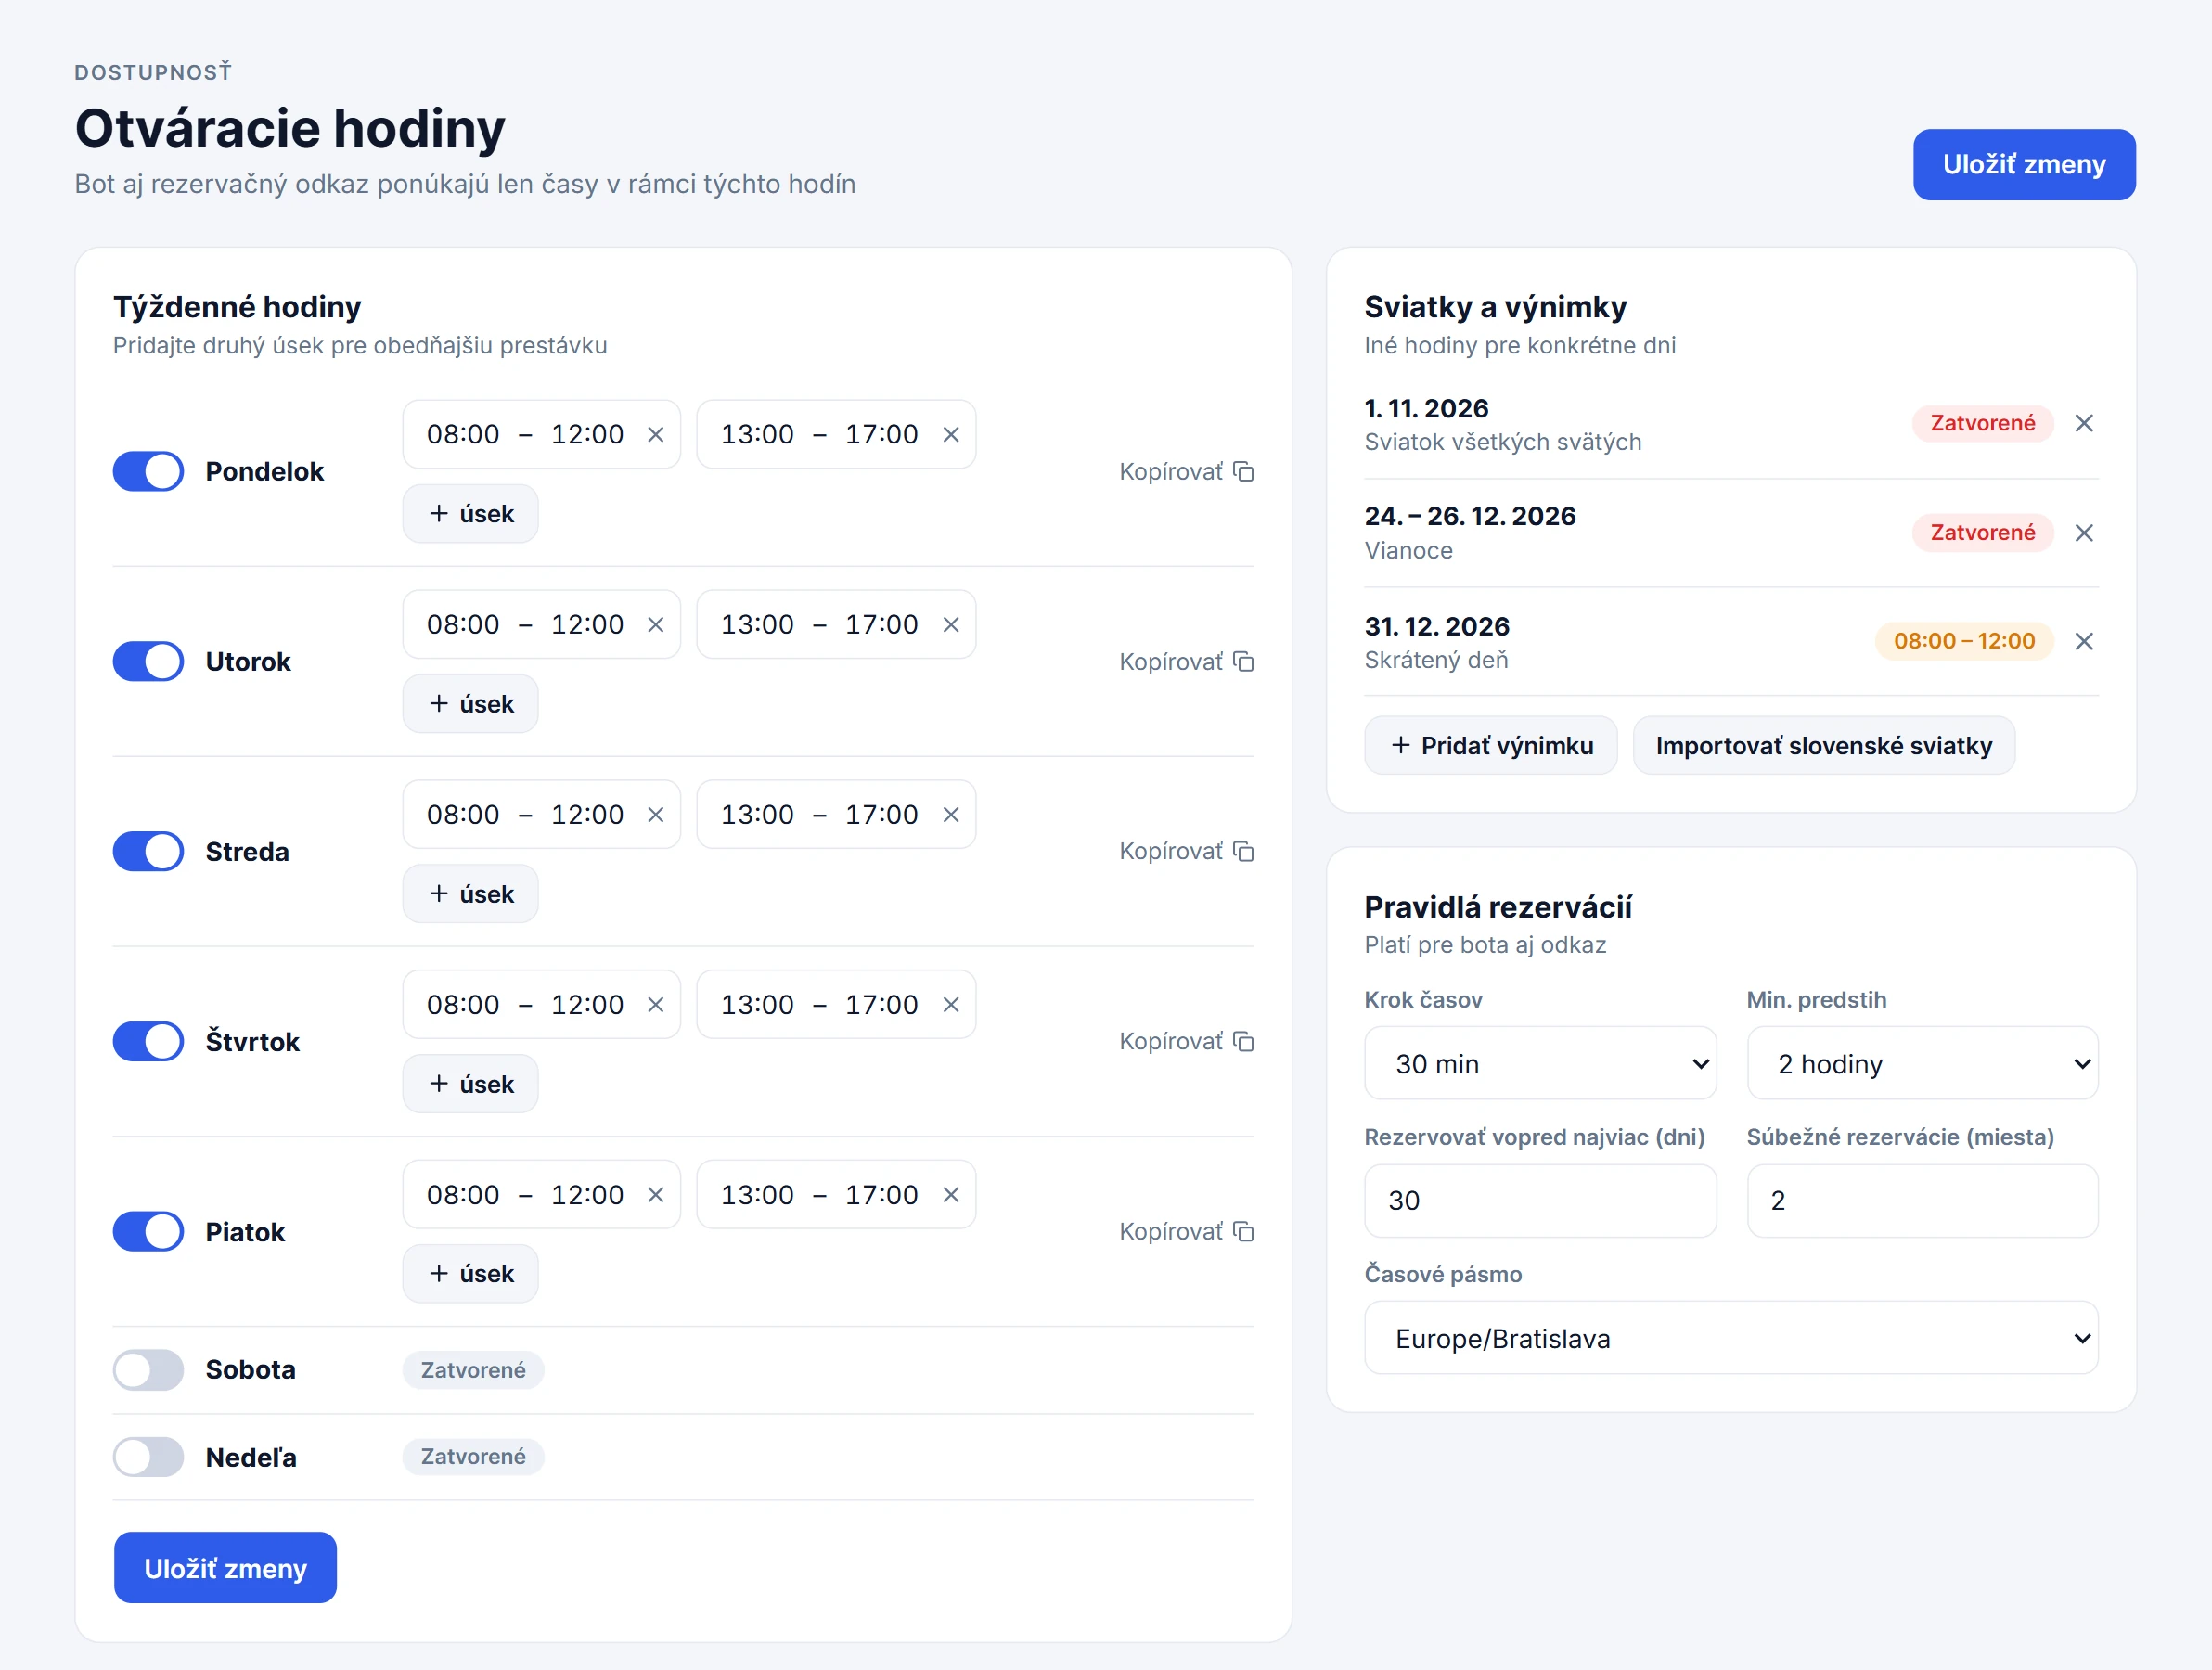Delete Utorok 13:00–17:00 slot
This screenshot has height=1670, width=2212.
click(951, 625)
